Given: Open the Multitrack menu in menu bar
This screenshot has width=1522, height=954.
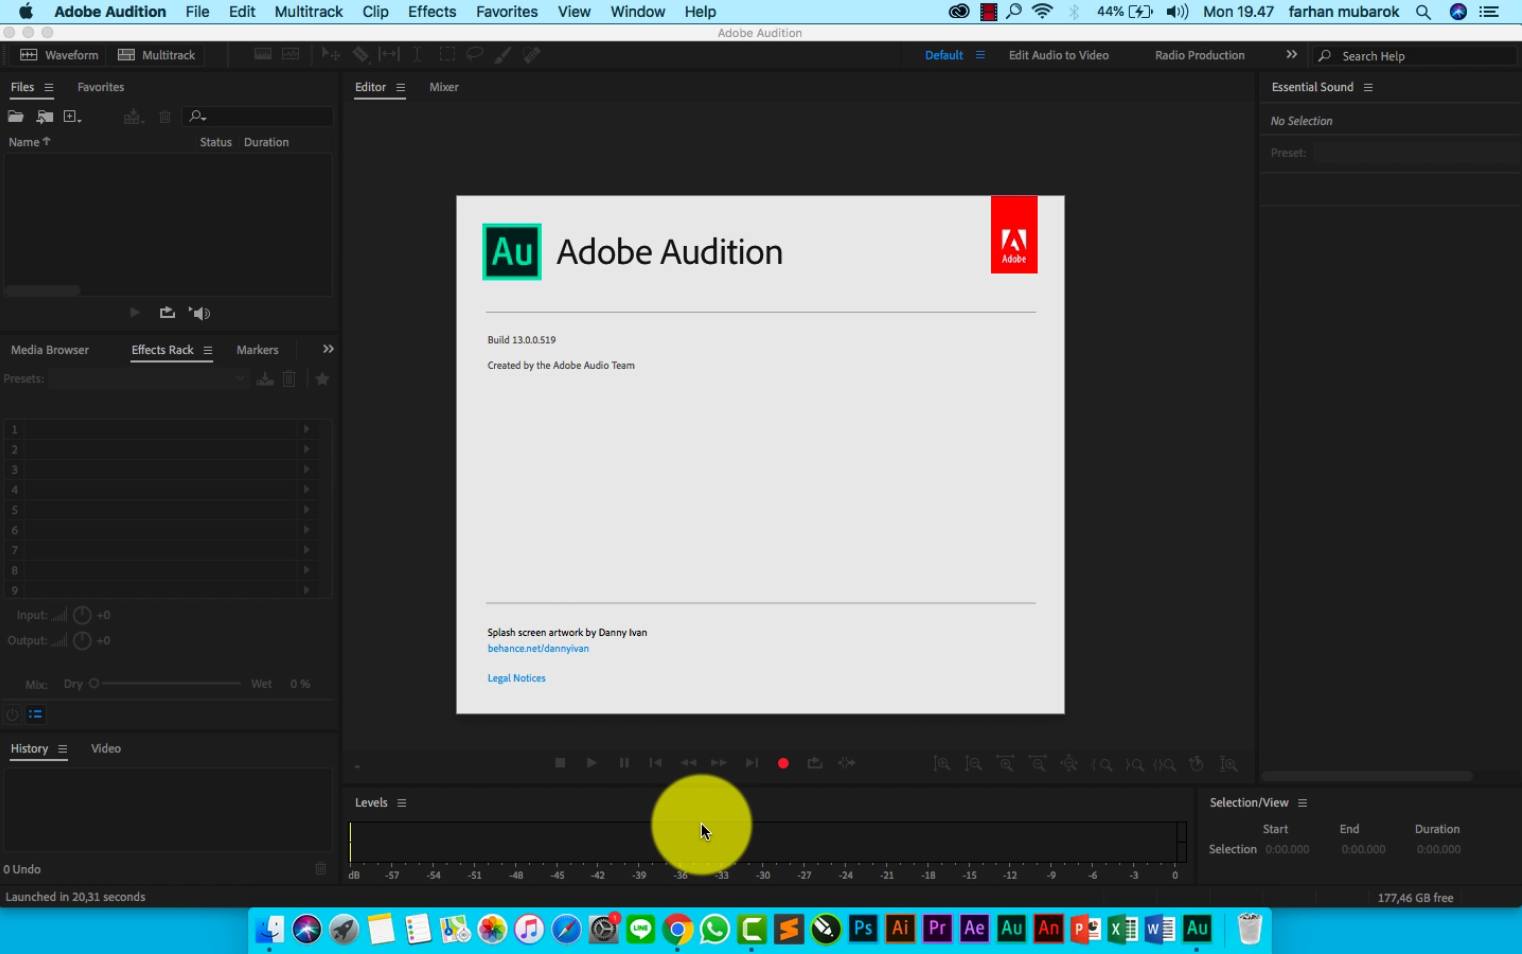Looking at the screenshot, I should tap(309, 12).
